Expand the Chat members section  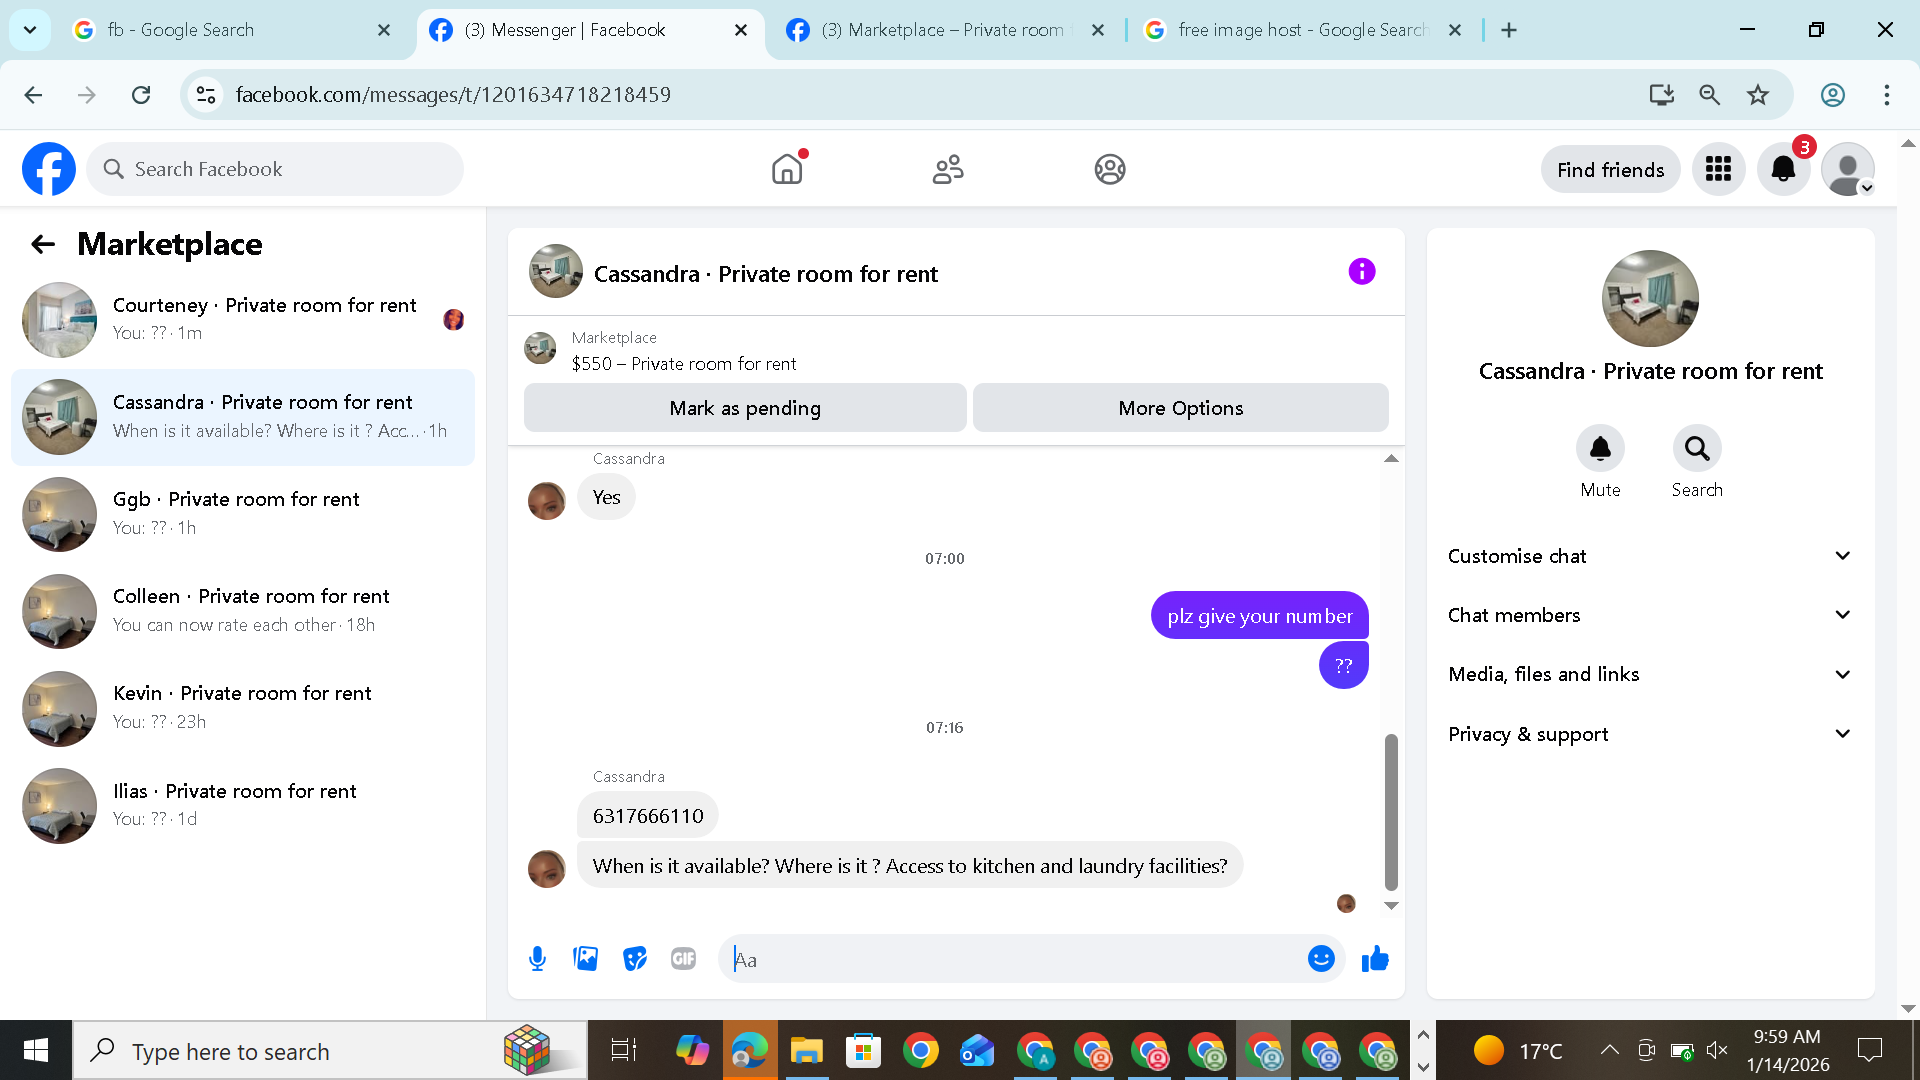1650,615
